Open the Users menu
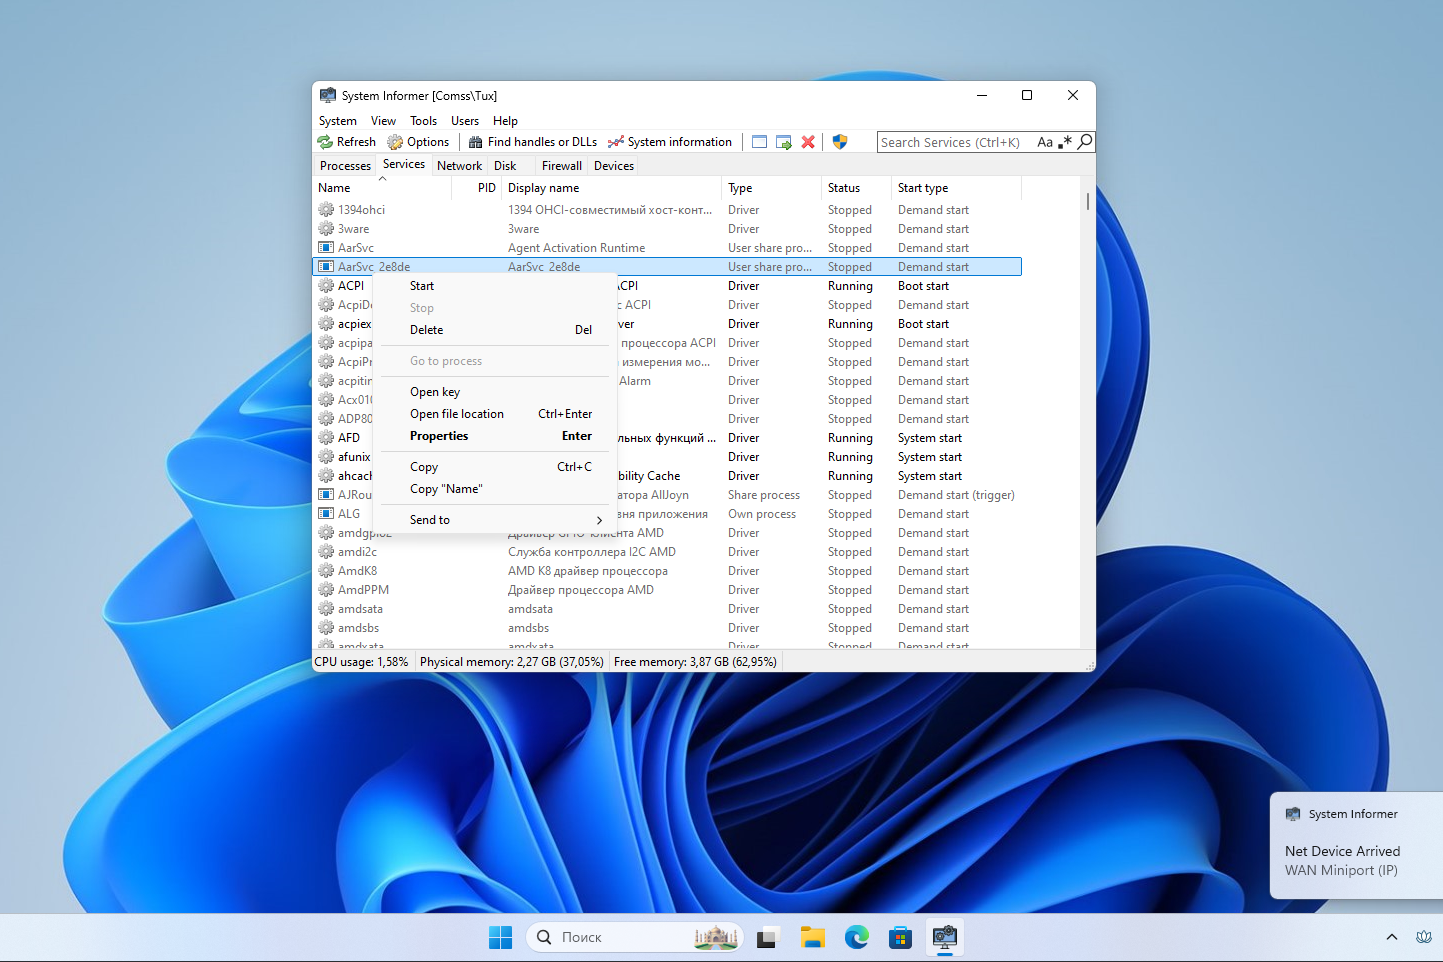Image resolution: width=1443 pixels, height=962 pixels. click(464, 121)
